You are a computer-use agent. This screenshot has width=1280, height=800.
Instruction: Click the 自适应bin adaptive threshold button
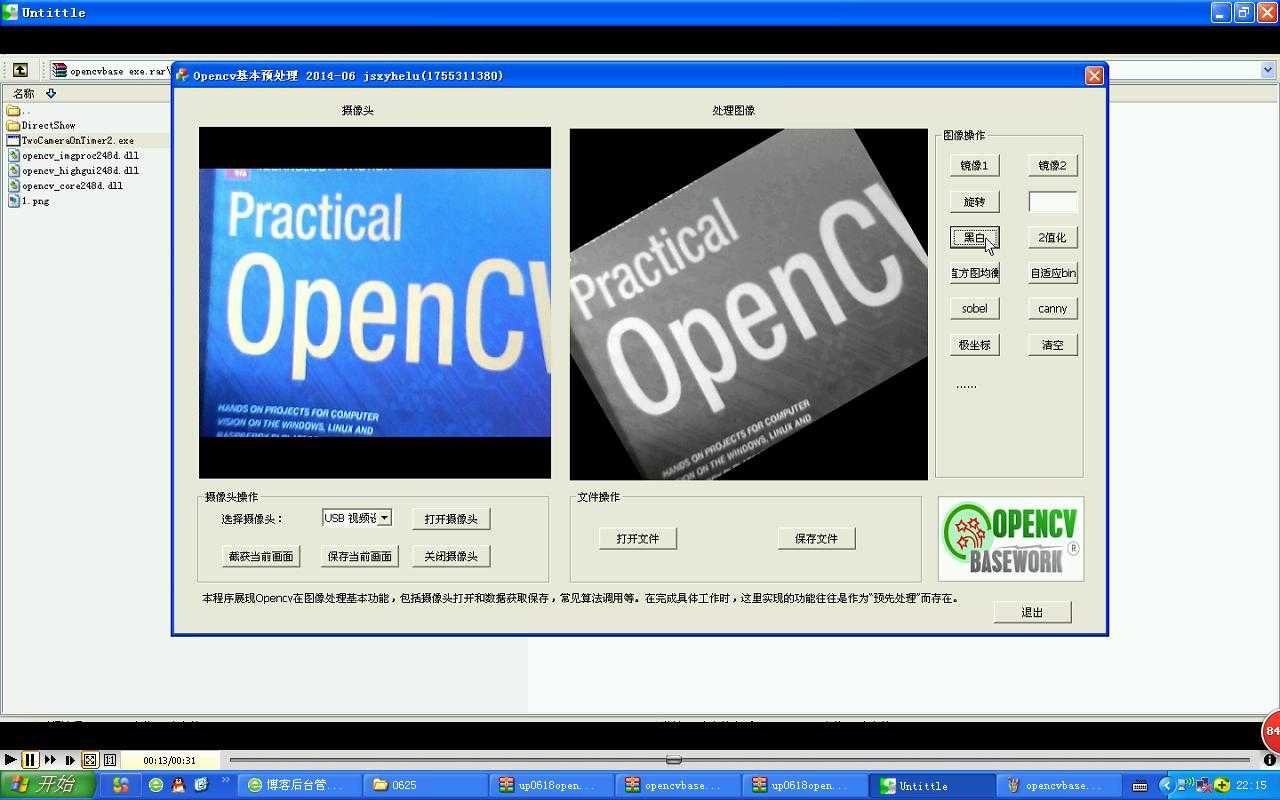point(1052,273)
